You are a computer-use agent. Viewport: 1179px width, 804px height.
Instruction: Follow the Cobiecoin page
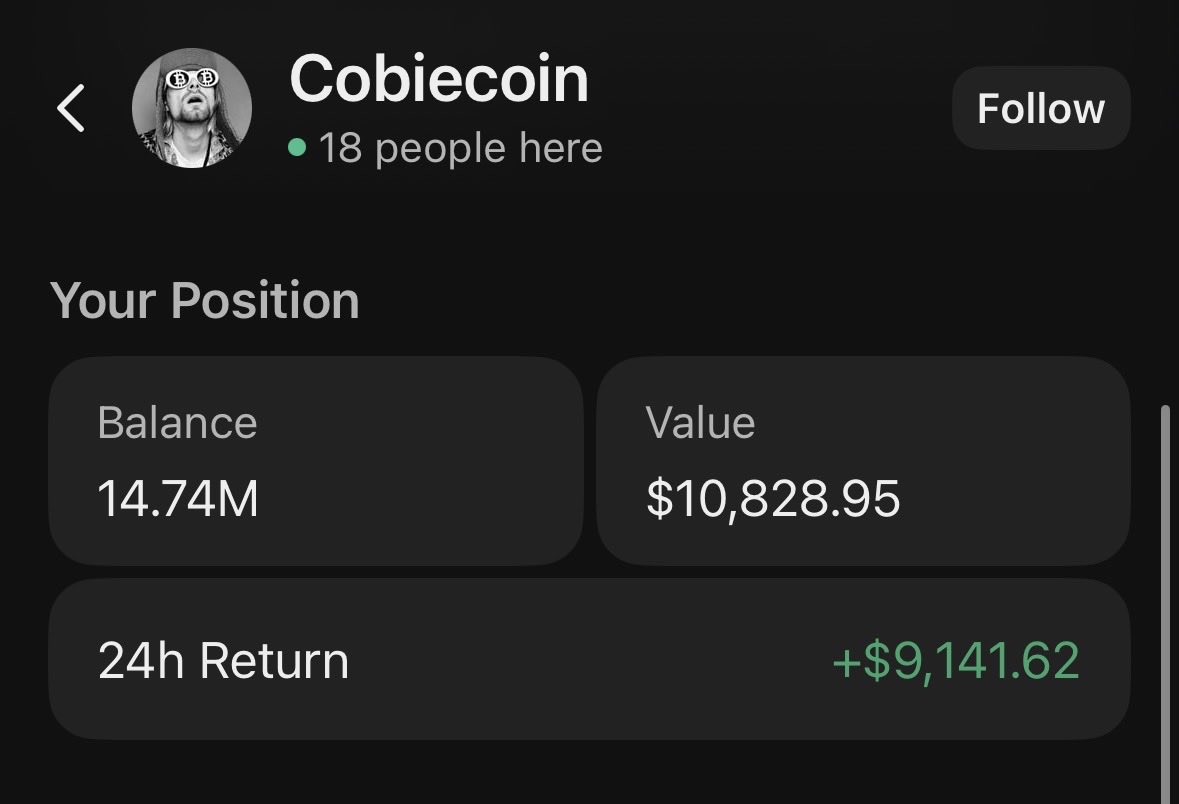pyautogui.click(x=1040, y=108)
